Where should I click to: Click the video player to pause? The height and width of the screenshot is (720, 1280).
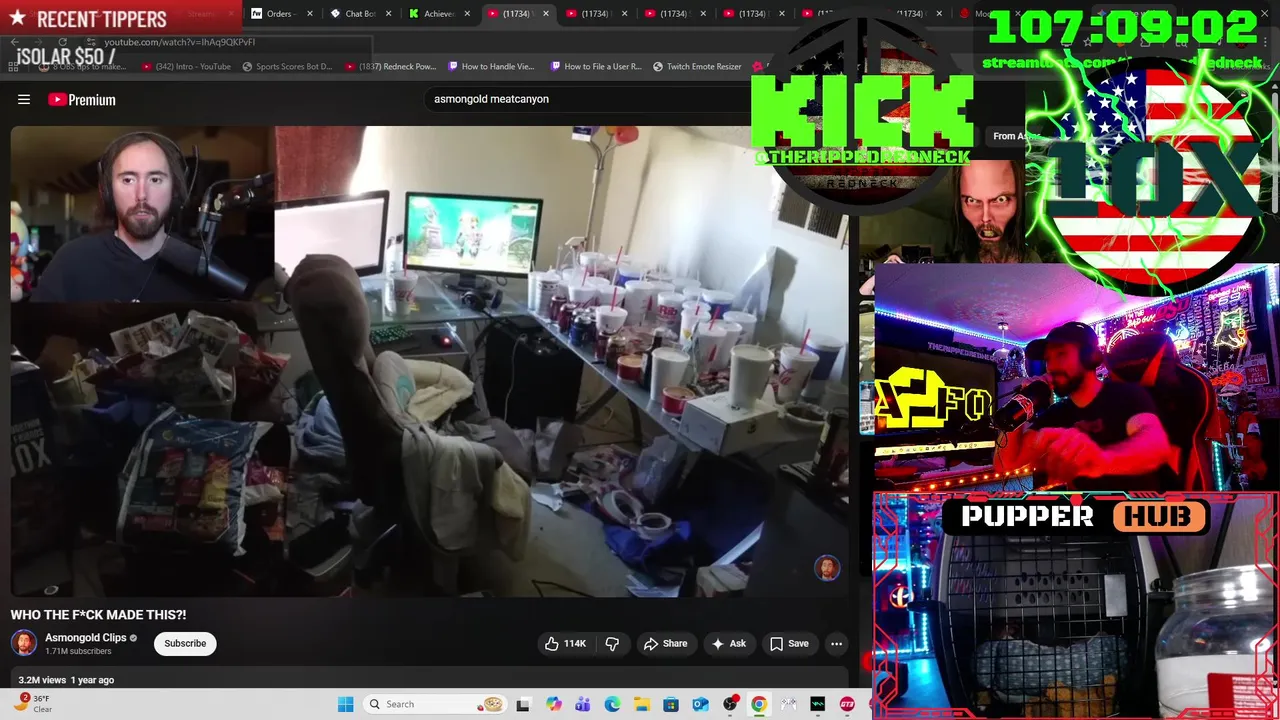pos(430,360)
